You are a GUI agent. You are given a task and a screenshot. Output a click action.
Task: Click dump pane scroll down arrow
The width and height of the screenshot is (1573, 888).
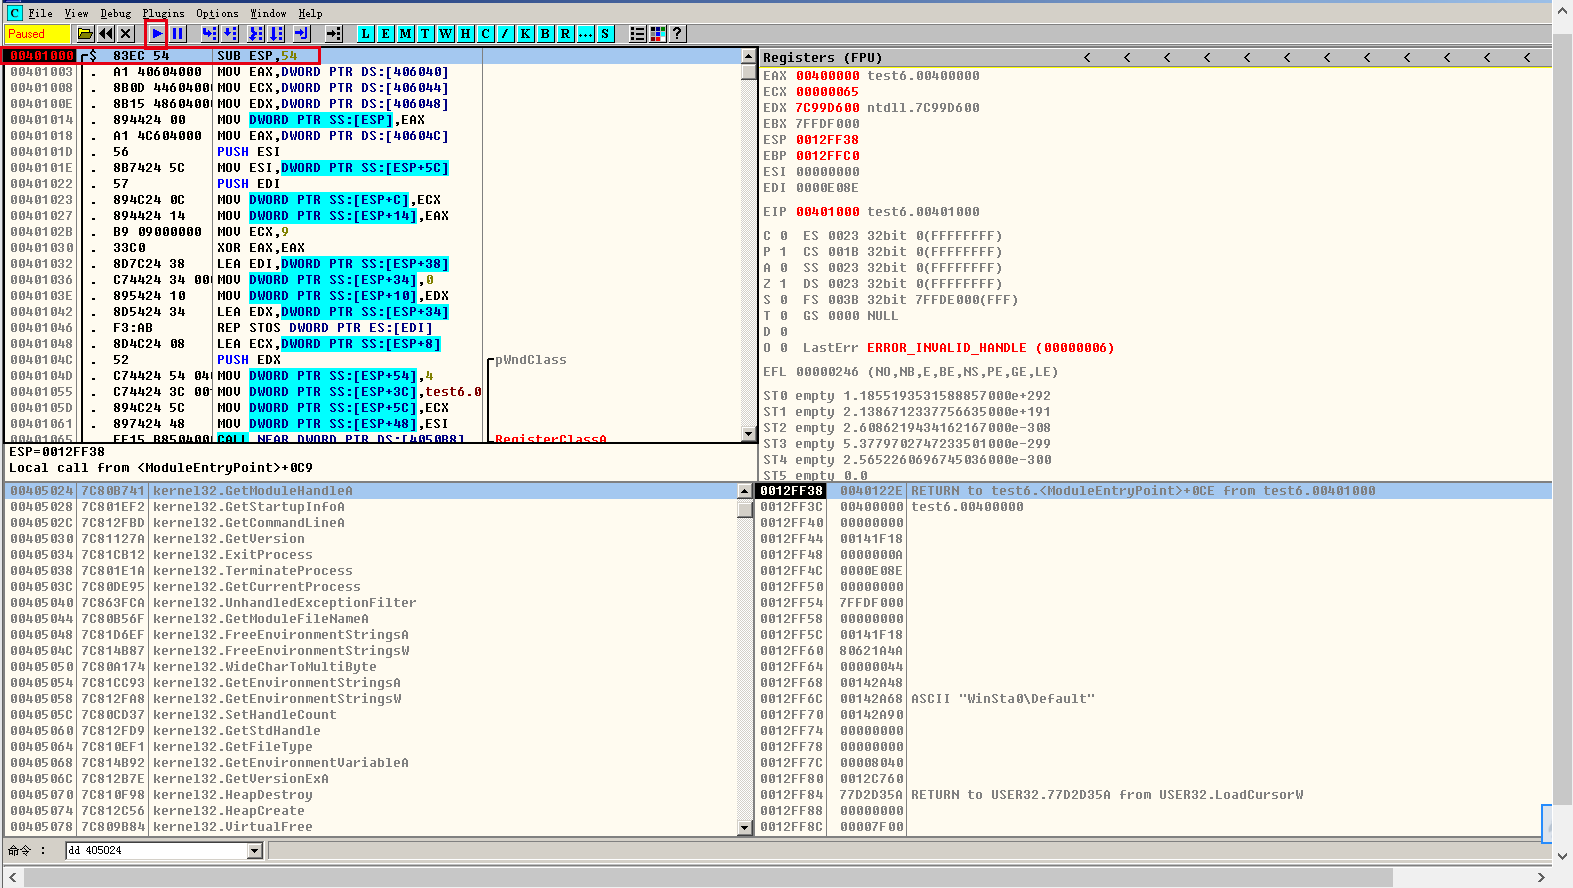pyautogui.click(x=744, y=827)
